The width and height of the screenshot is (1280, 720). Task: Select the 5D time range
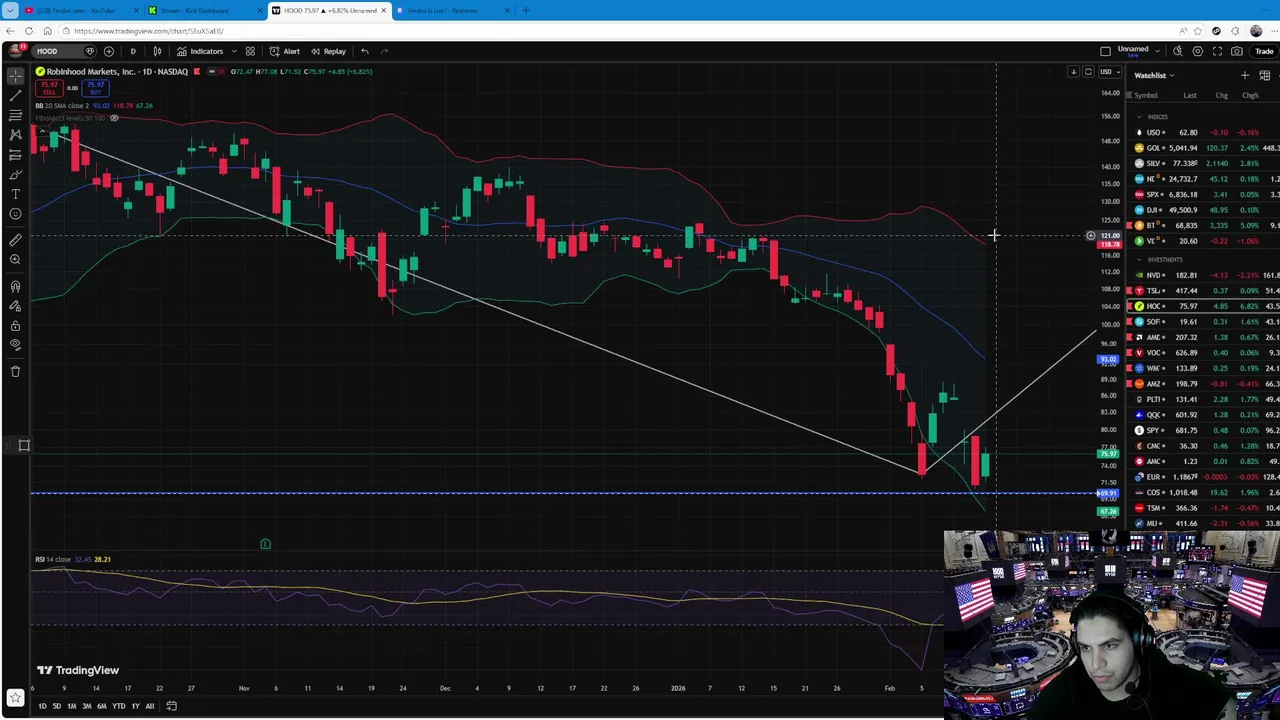pos(56,706)
